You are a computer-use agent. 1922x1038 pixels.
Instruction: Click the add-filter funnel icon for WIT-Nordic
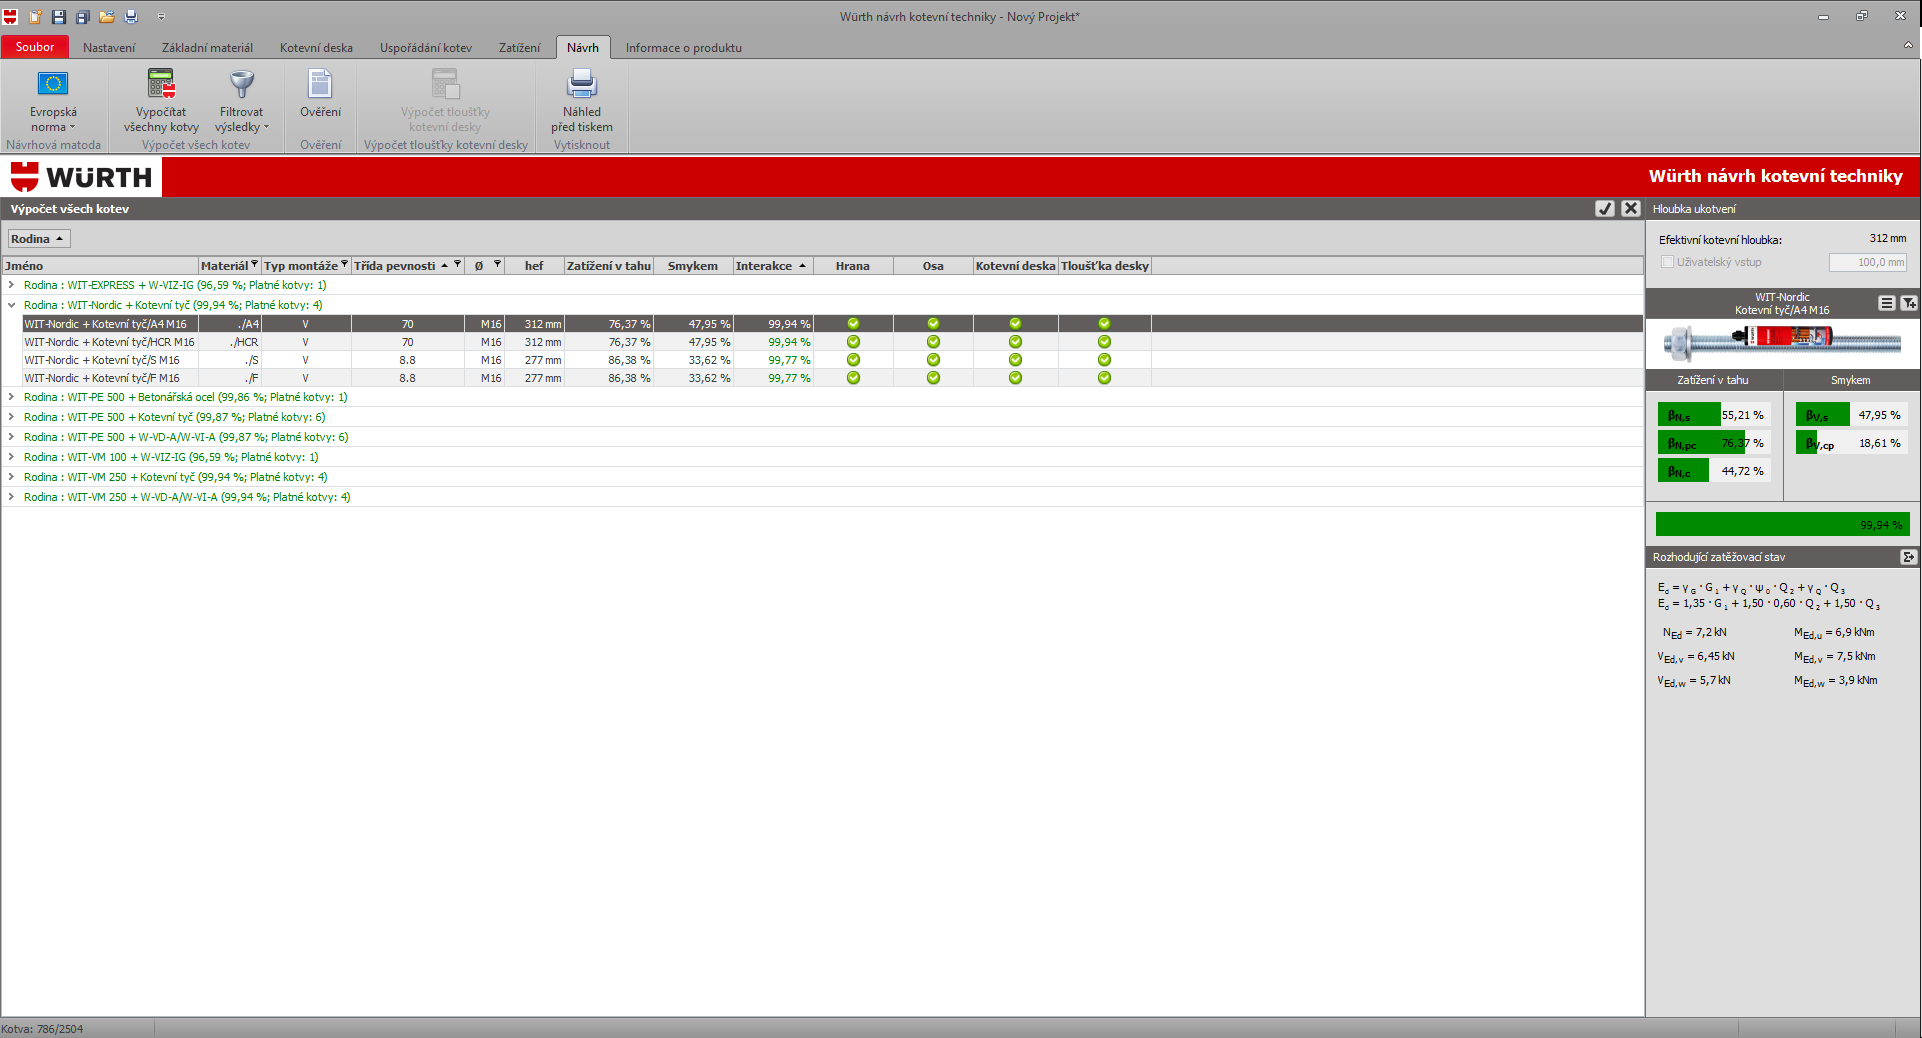pyautogui.click(x=1908, y=303)
